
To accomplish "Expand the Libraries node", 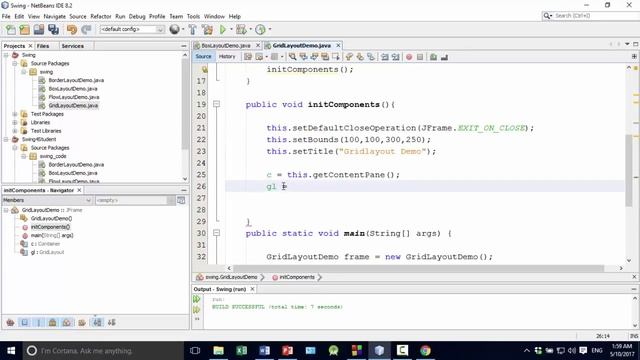I will 15,122.
